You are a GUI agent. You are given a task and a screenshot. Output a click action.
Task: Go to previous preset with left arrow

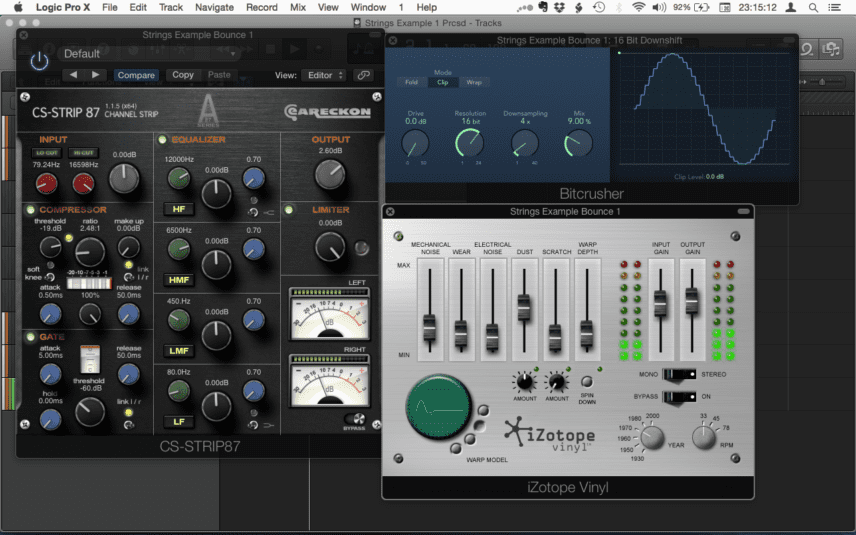[73, 75]
